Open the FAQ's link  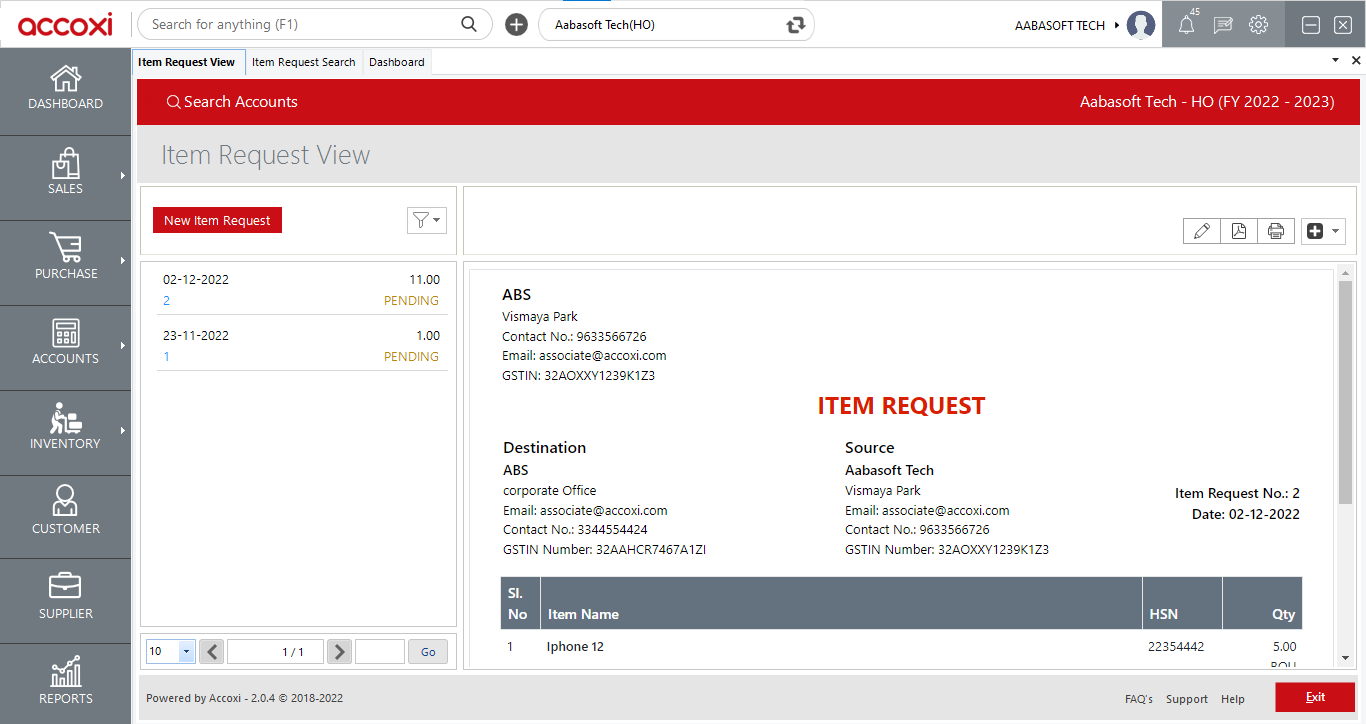(x=1139, y=699)
